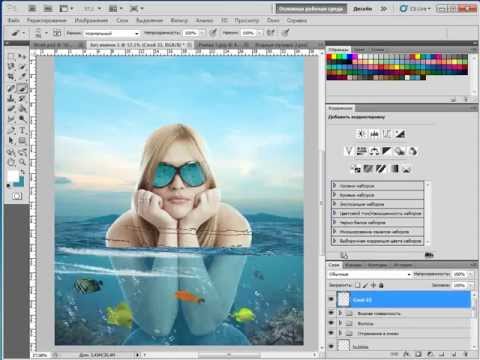Screen dimensions: 480x360
Task: Select the Eyedropper tool
Action: click(x=22, y=77)
